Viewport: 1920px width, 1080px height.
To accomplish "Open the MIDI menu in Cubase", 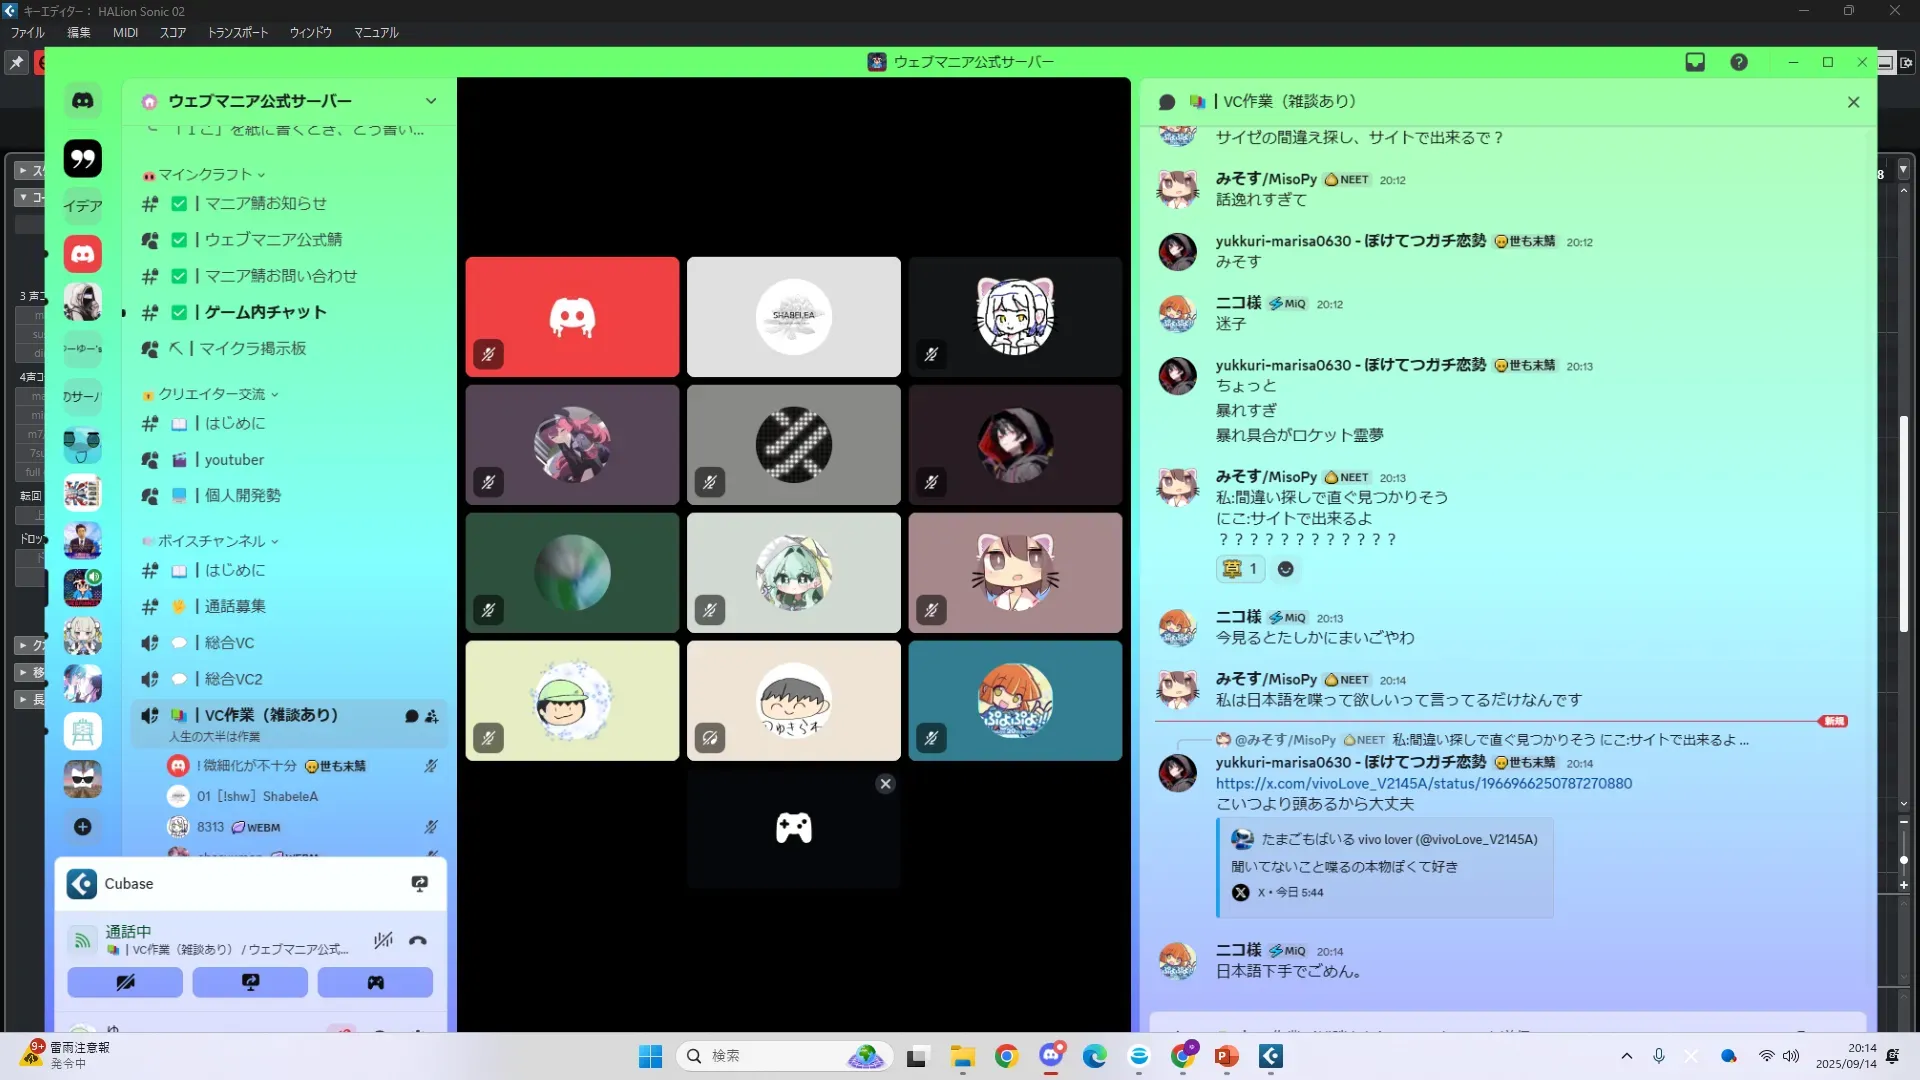I will (125, 33).
